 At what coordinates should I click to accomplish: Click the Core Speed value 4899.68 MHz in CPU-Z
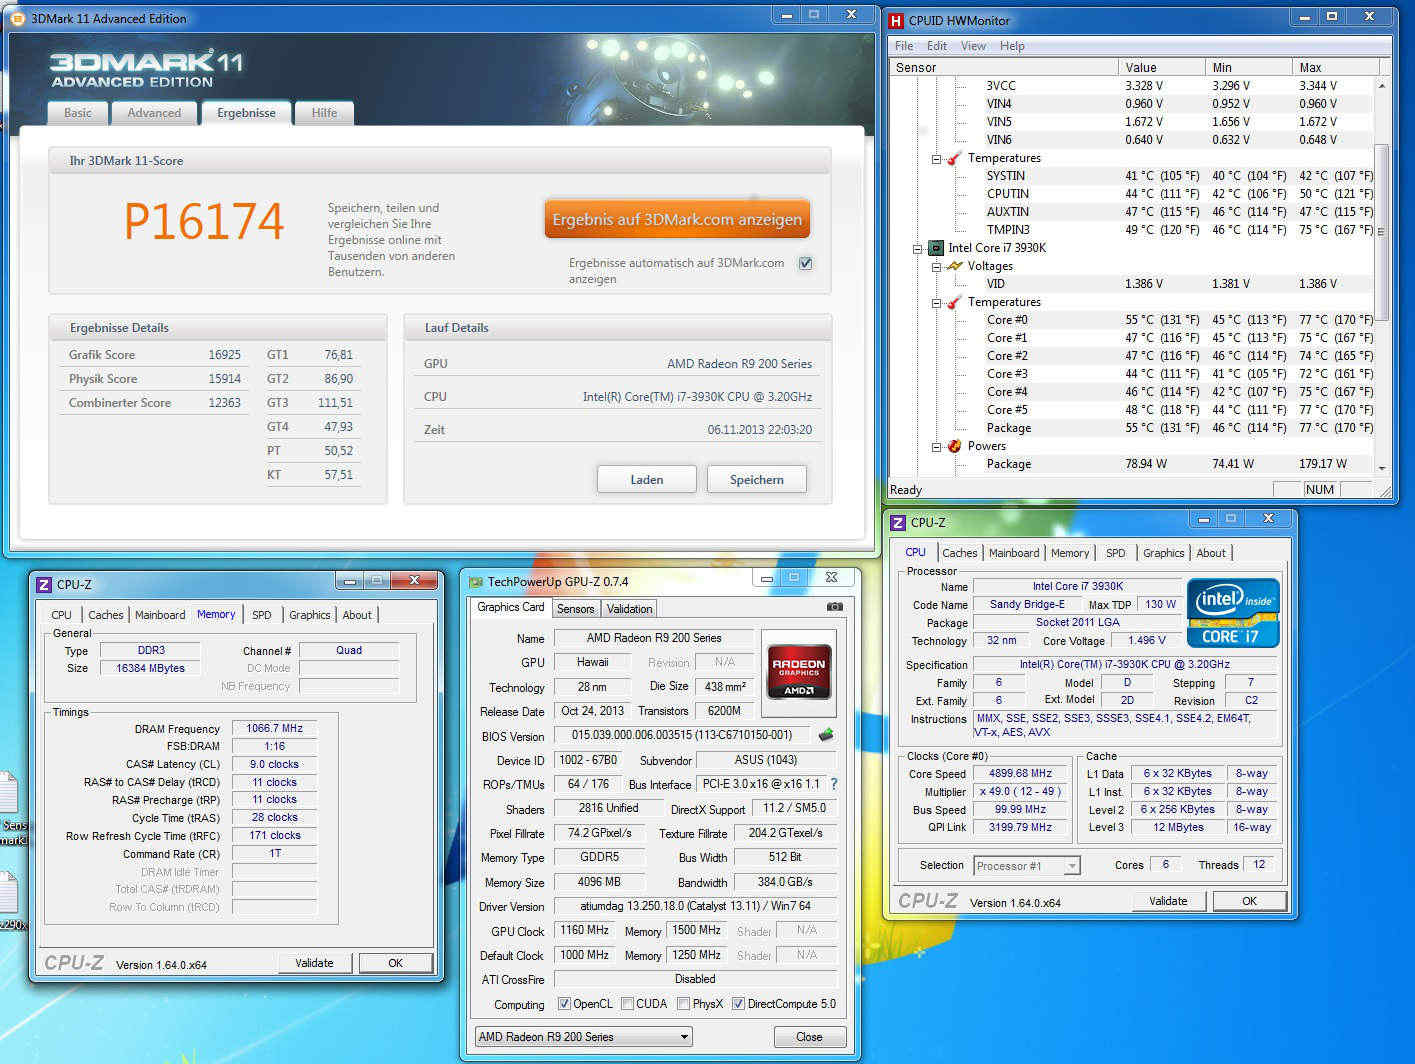(x=1020, y=773)
